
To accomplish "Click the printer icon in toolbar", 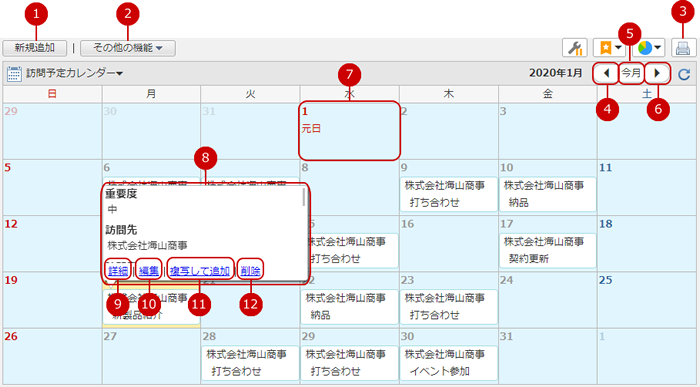I will point(683,48).
